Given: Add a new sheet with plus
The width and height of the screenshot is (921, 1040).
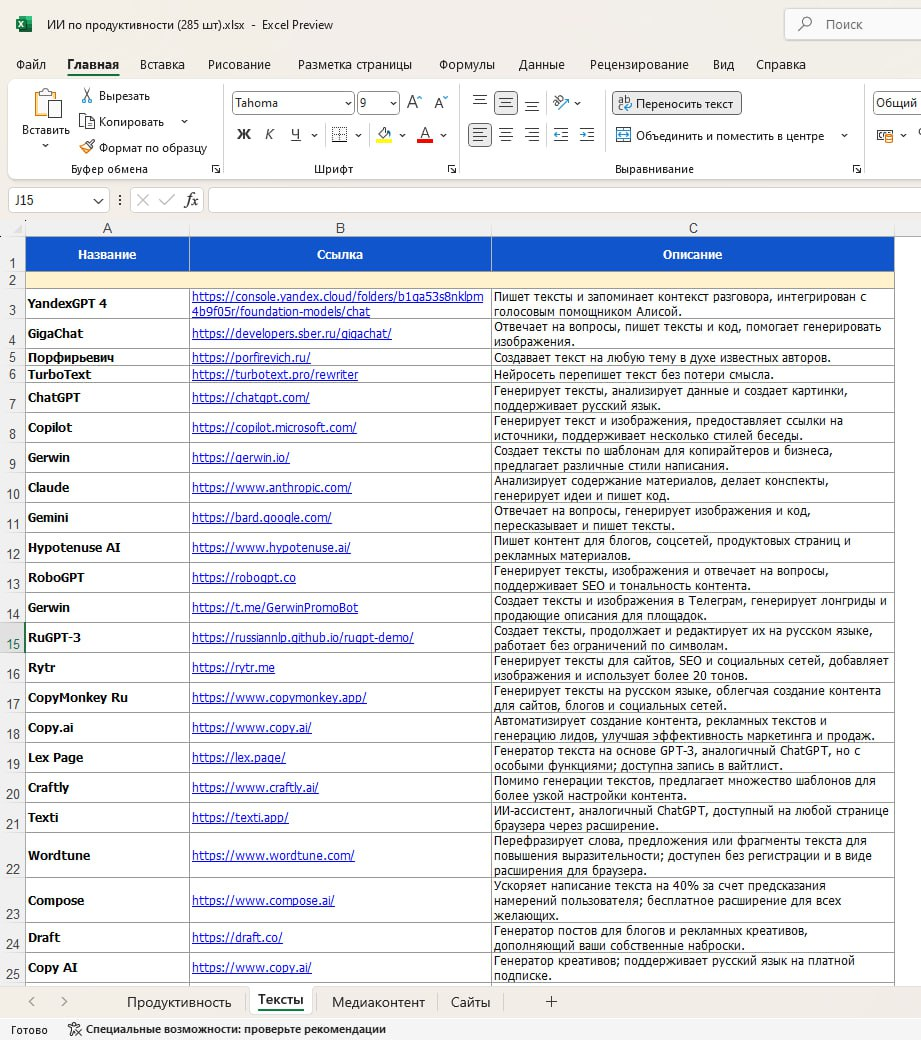Looking at the screenshot, I should click(551, 1002).
